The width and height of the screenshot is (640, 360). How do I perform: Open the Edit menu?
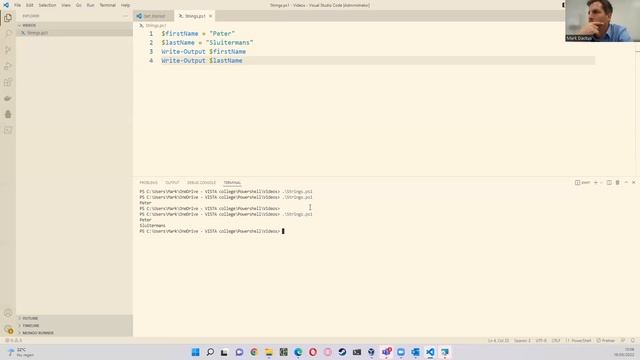pyautogui.click(x=30, y=5)
